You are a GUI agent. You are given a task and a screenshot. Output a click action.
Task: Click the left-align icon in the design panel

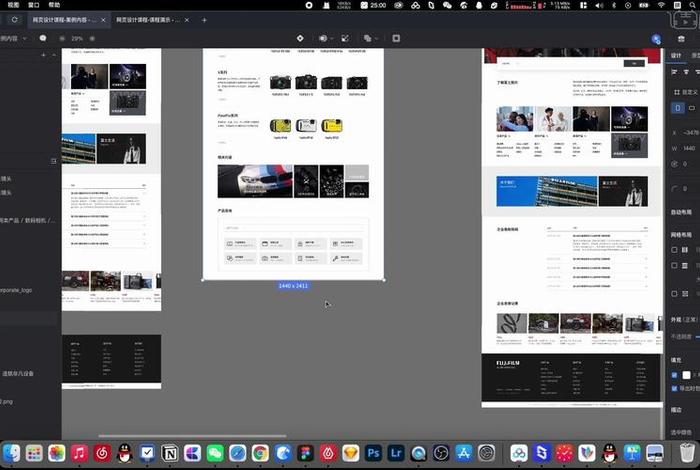click(x=674, y=72)
